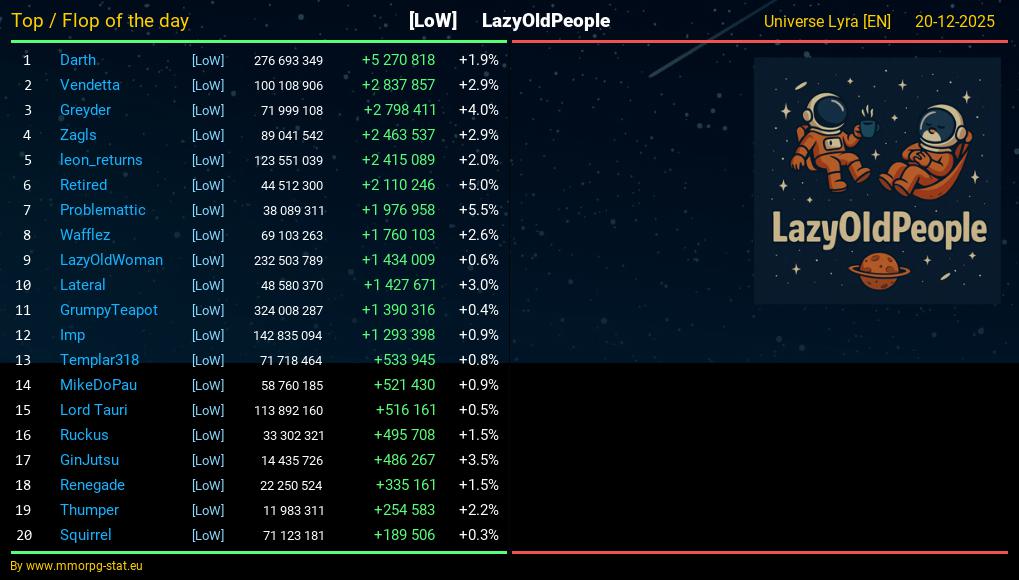Click Problemattic's +5.5% percentage value
This screenshot has width=1019, height=580.
coord(478,210)
